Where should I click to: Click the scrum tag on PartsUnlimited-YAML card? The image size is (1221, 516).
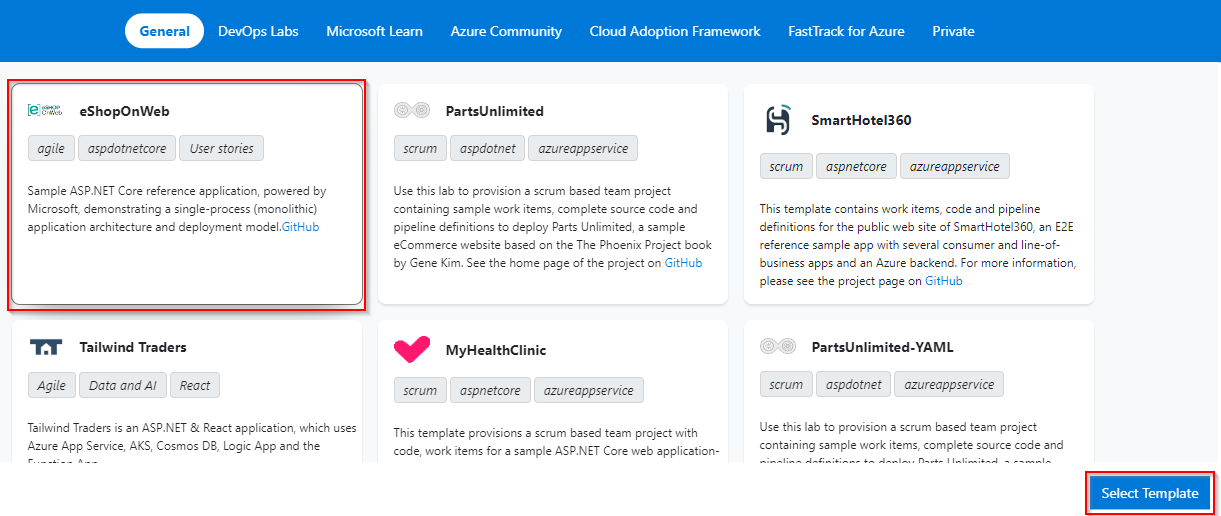(786, 384)
